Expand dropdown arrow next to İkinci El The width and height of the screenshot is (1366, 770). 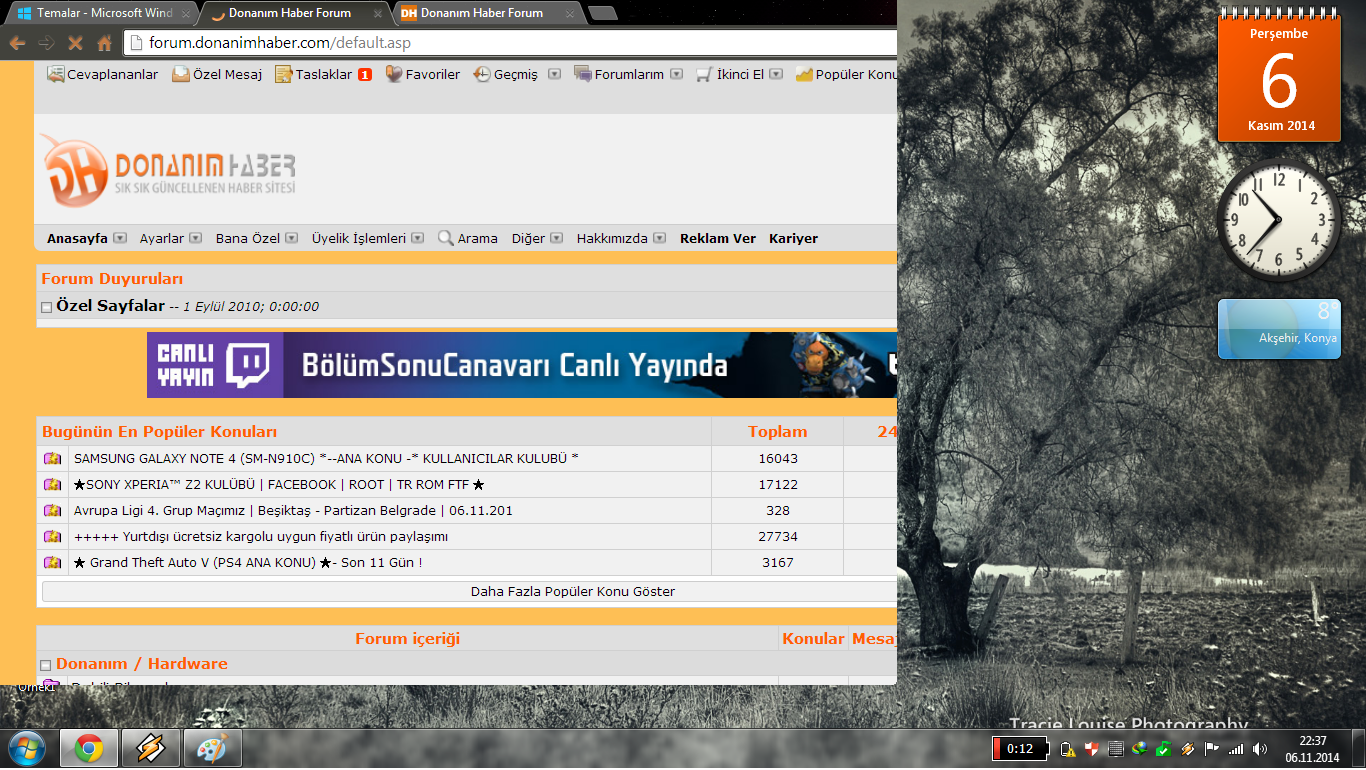776,74
